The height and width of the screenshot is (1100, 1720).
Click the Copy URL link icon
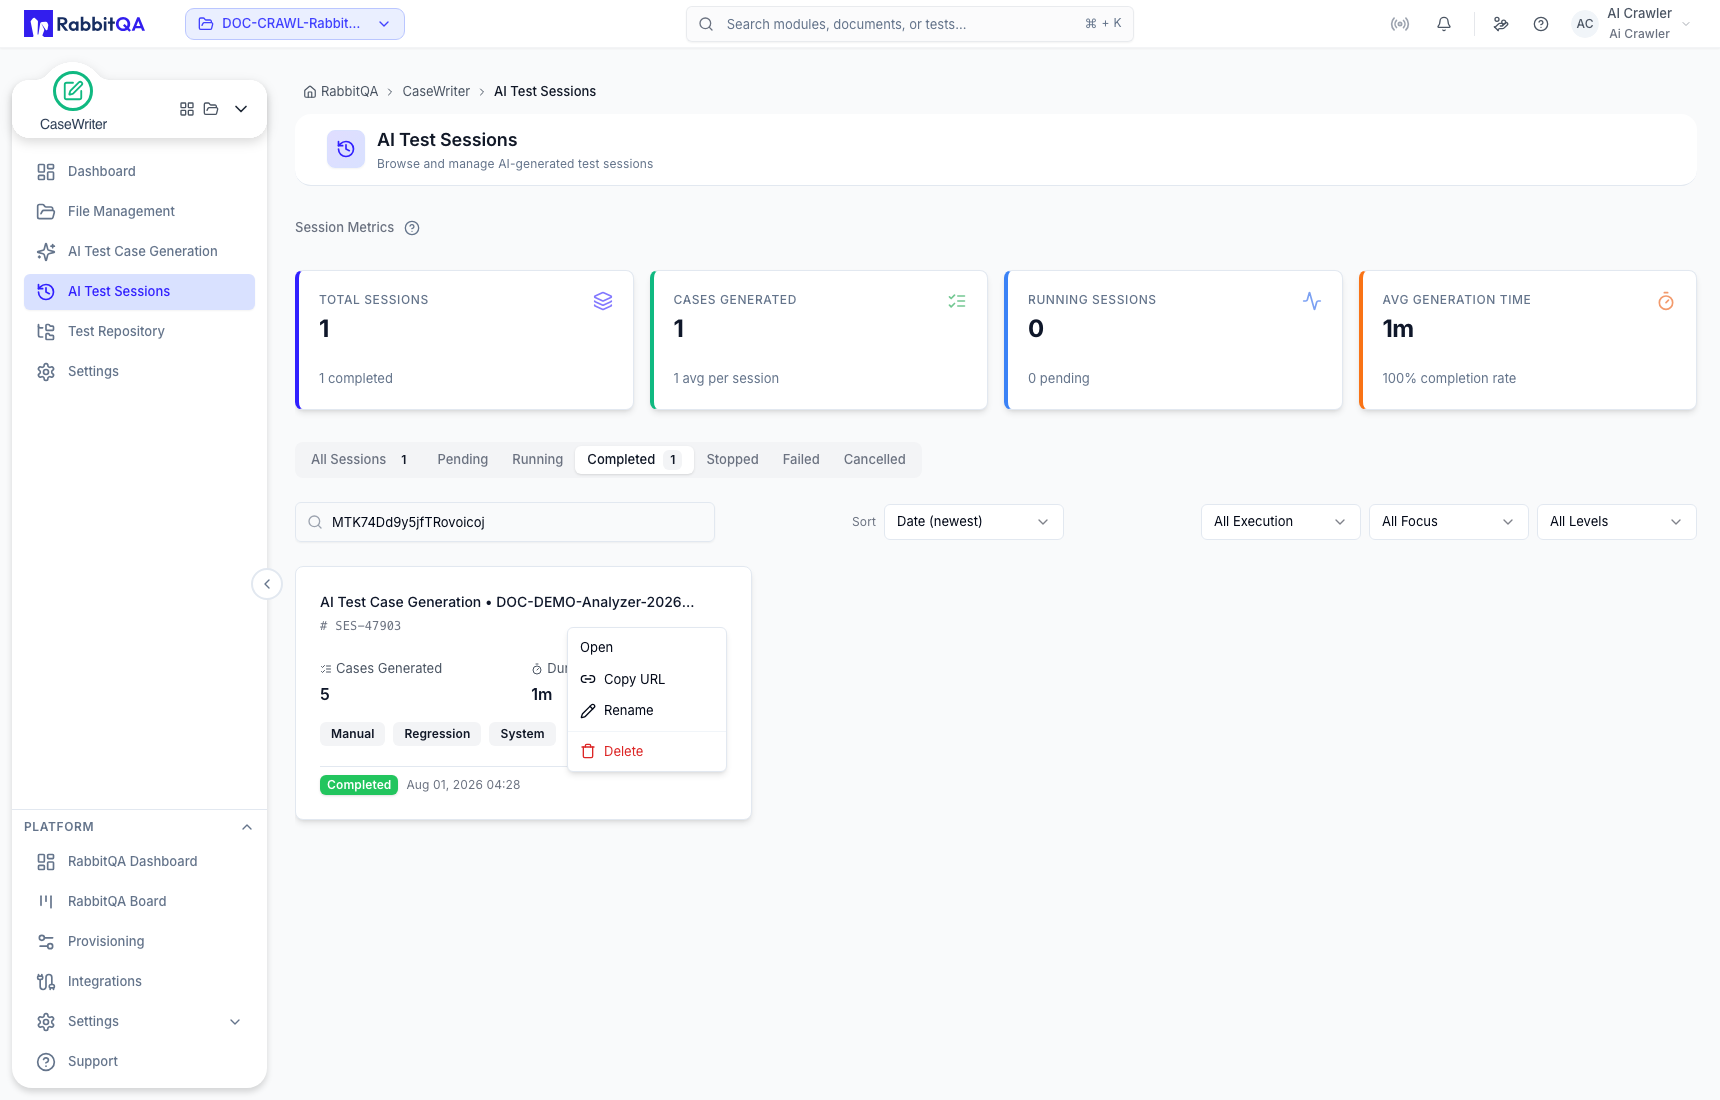coord(588,679)
